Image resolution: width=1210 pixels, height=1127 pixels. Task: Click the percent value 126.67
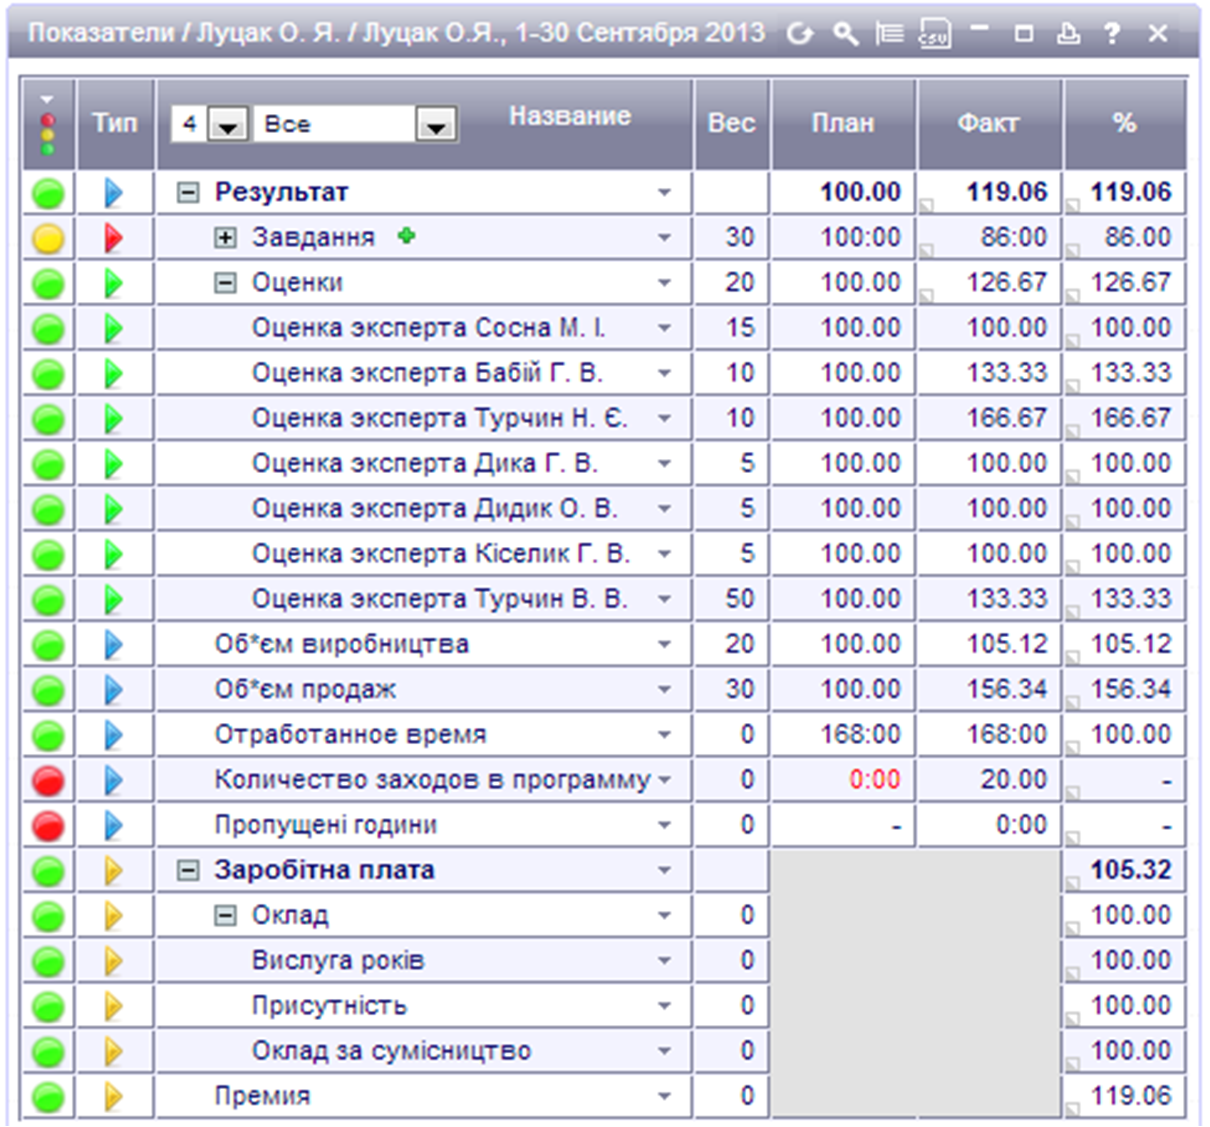click(1130, 283)
